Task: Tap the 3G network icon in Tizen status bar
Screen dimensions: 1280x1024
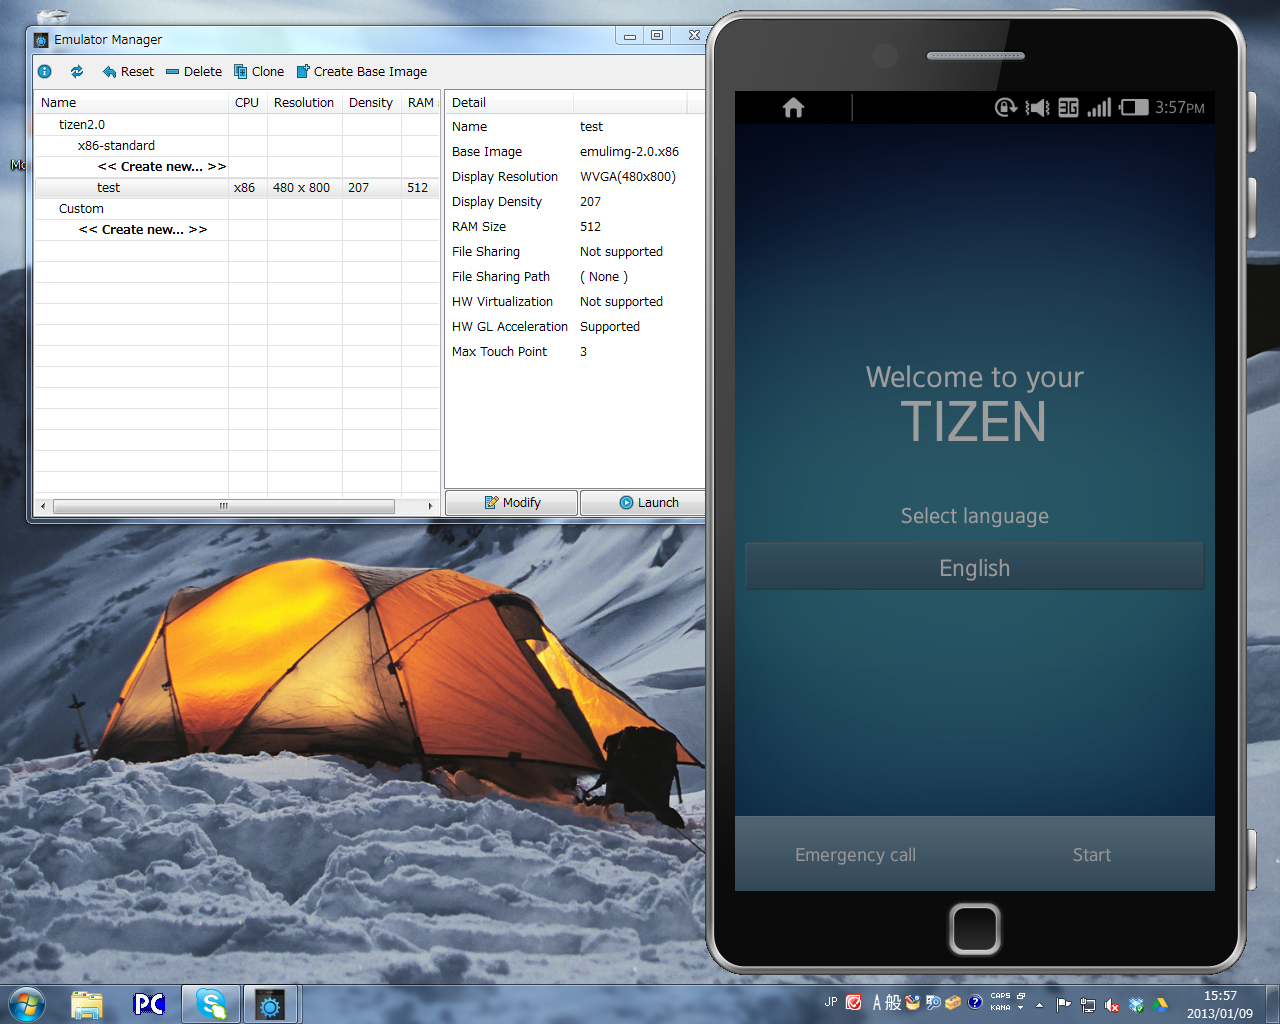Action: click(x=1068, y=107)
